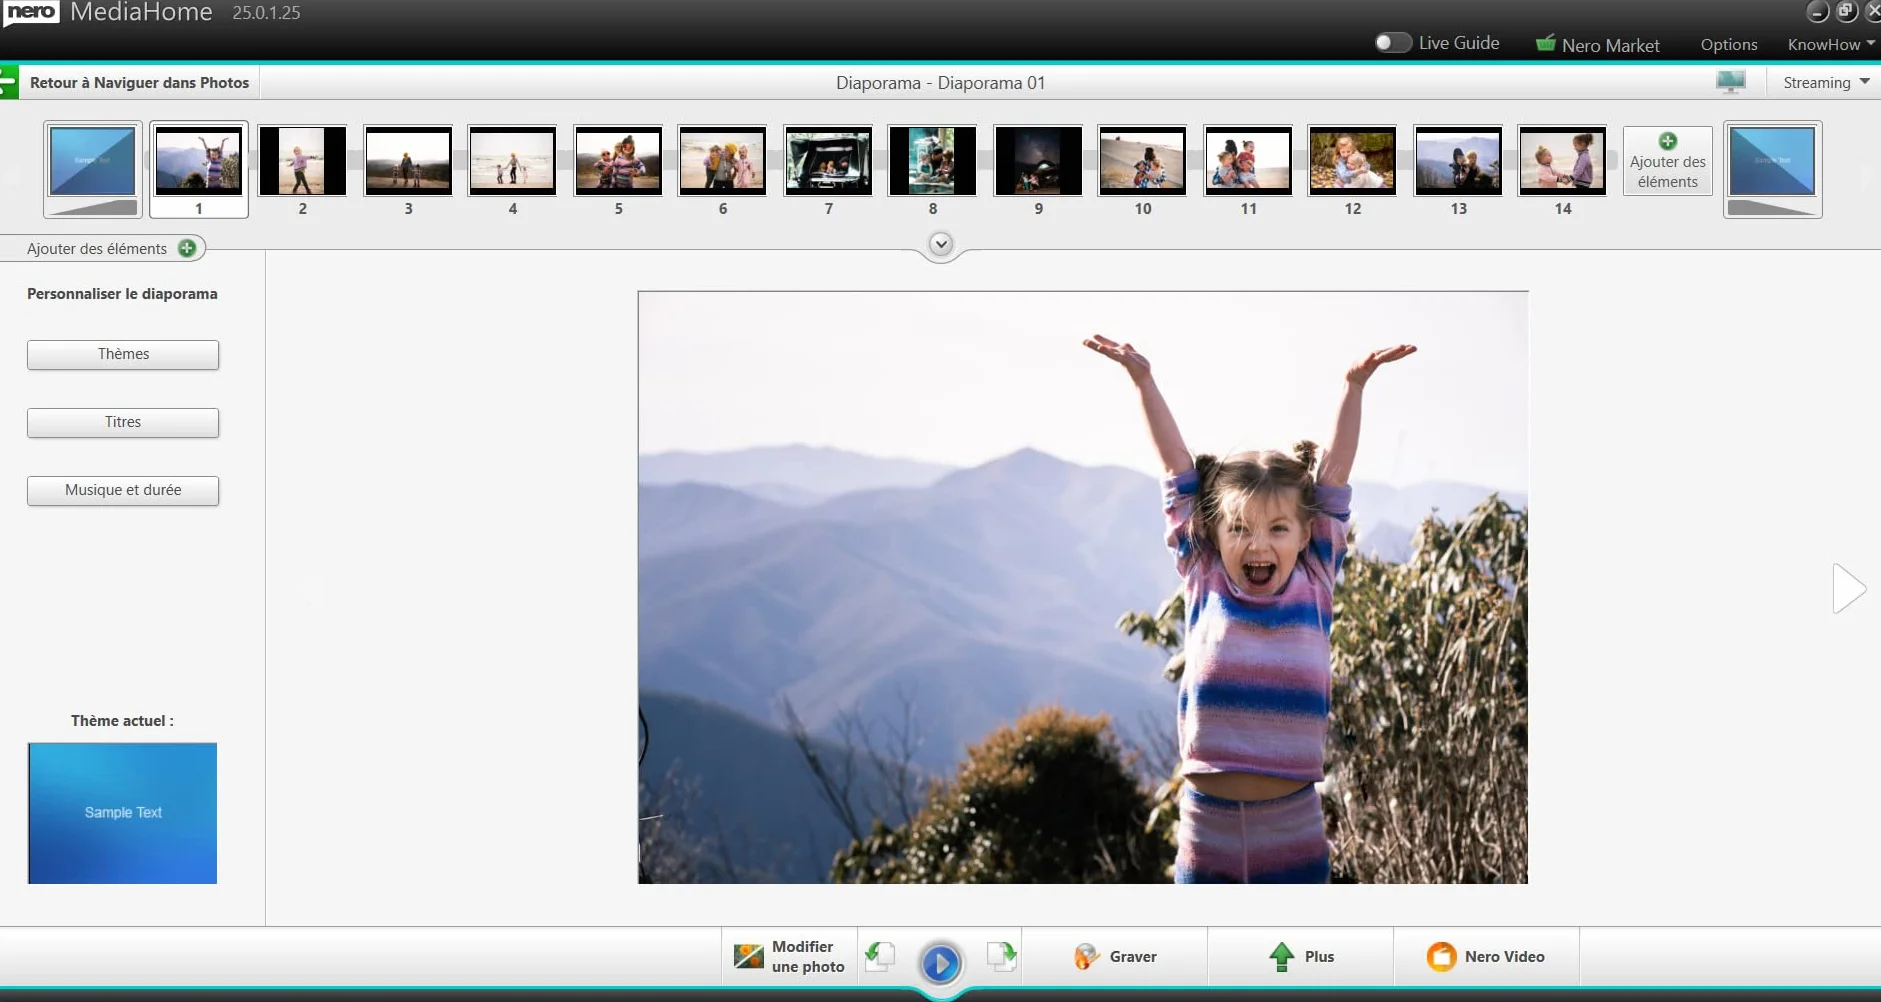The image size is (1881, 1002).
Task: Select the intro title slide thumbnail
Action: 93,169
